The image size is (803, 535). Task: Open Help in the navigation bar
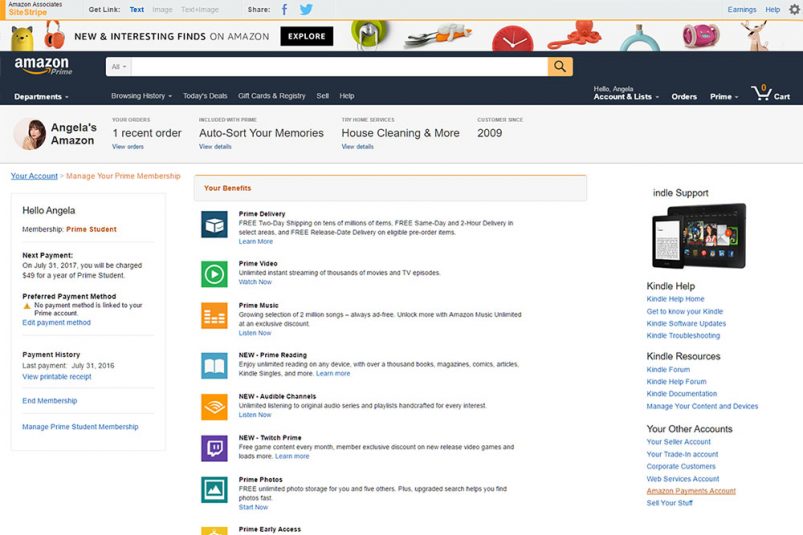pos(347,96)
